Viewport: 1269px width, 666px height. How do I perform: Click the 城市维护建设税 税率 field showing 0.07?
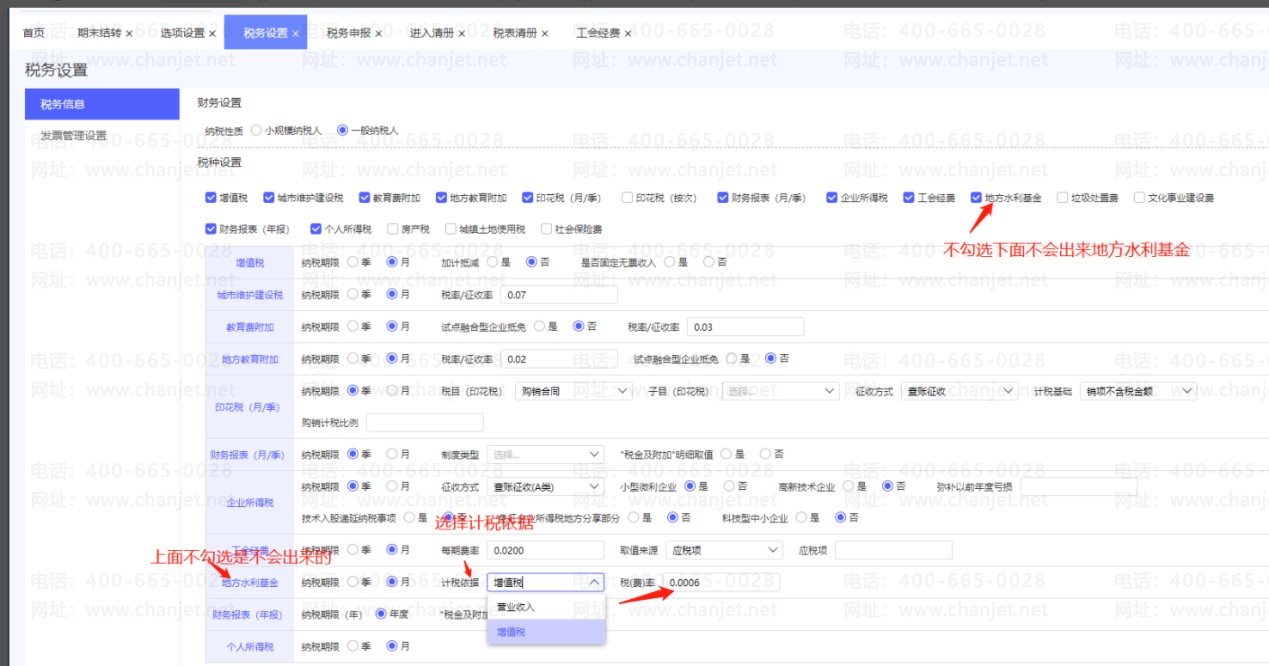point(559,296)
